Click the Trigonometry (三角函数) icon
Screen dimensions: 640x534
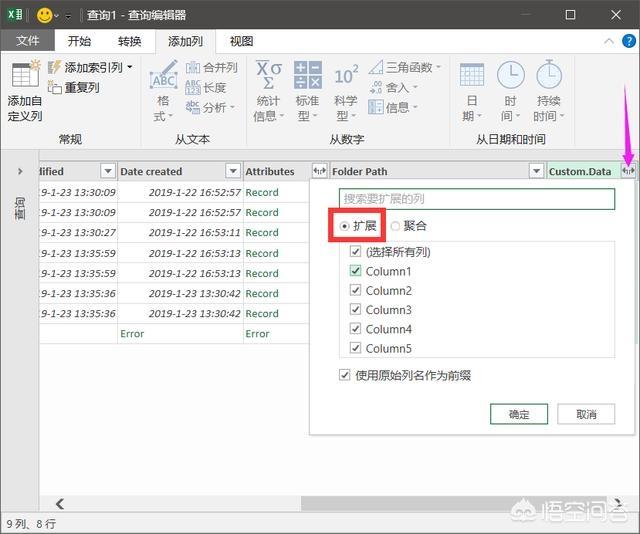tap(376, 67)
